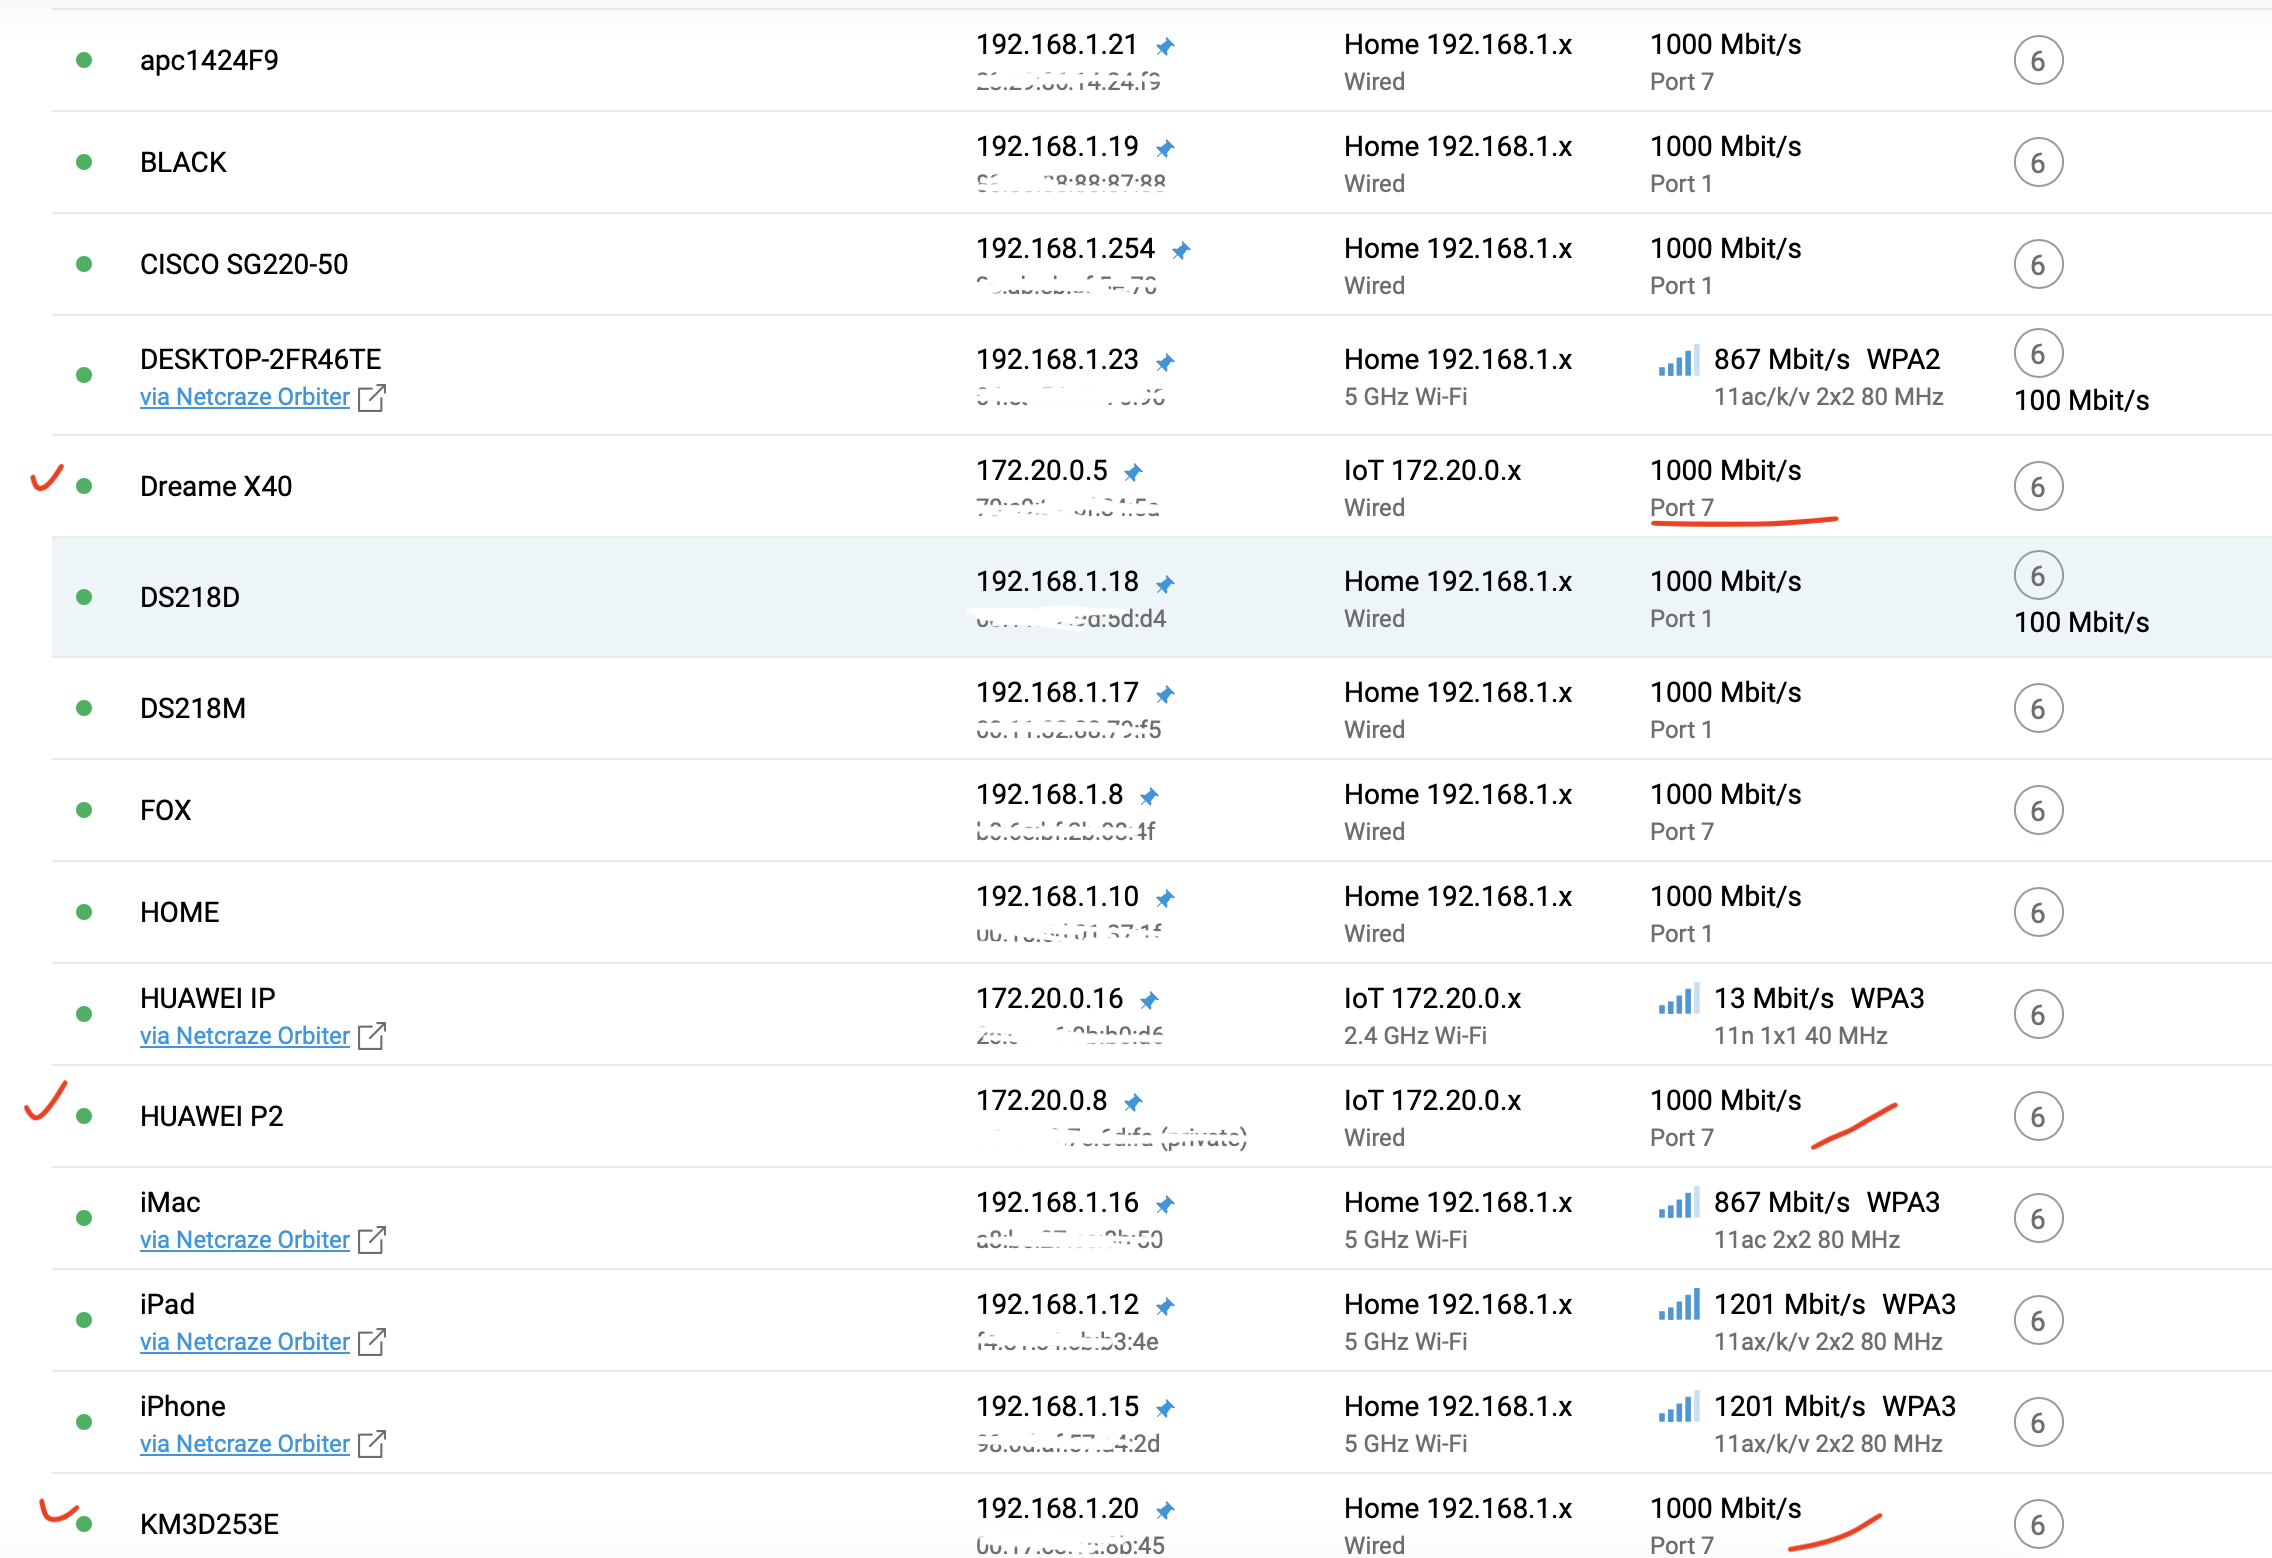Click pin icon next to 172.20.0.5
2272x1558 pixels.
click(x=1133, y=472)
